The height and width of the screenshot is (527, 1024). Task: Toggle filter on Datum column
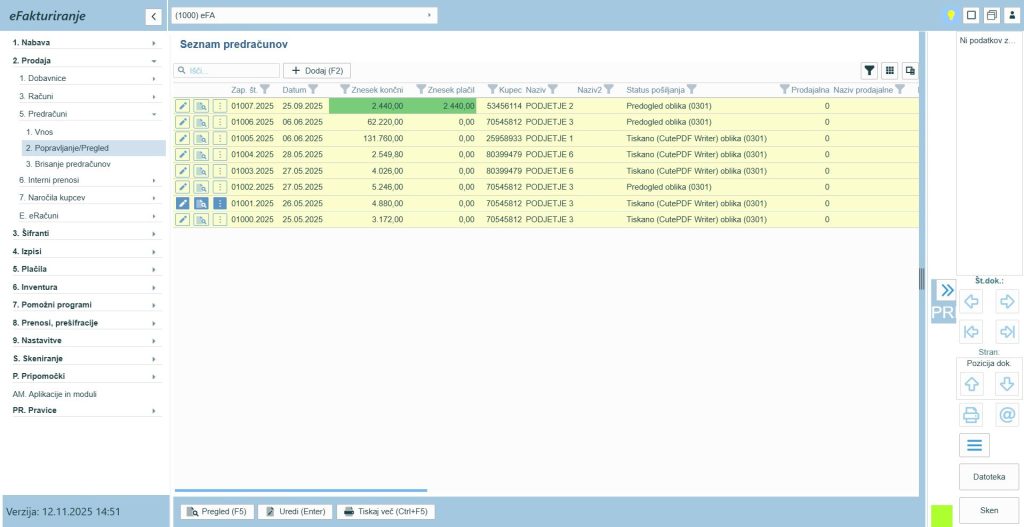point(313,90)
